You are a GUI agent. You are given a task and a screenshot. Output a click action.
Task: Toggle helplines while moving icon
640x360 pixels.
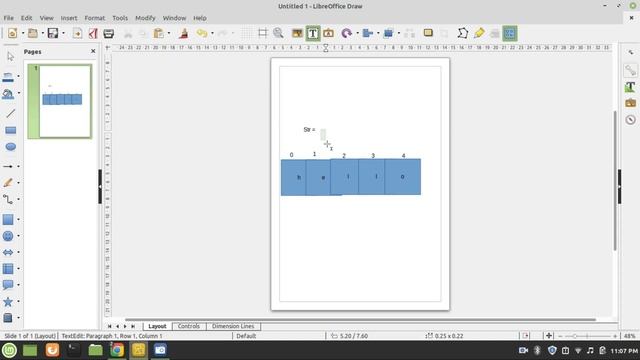pos(263,33)
